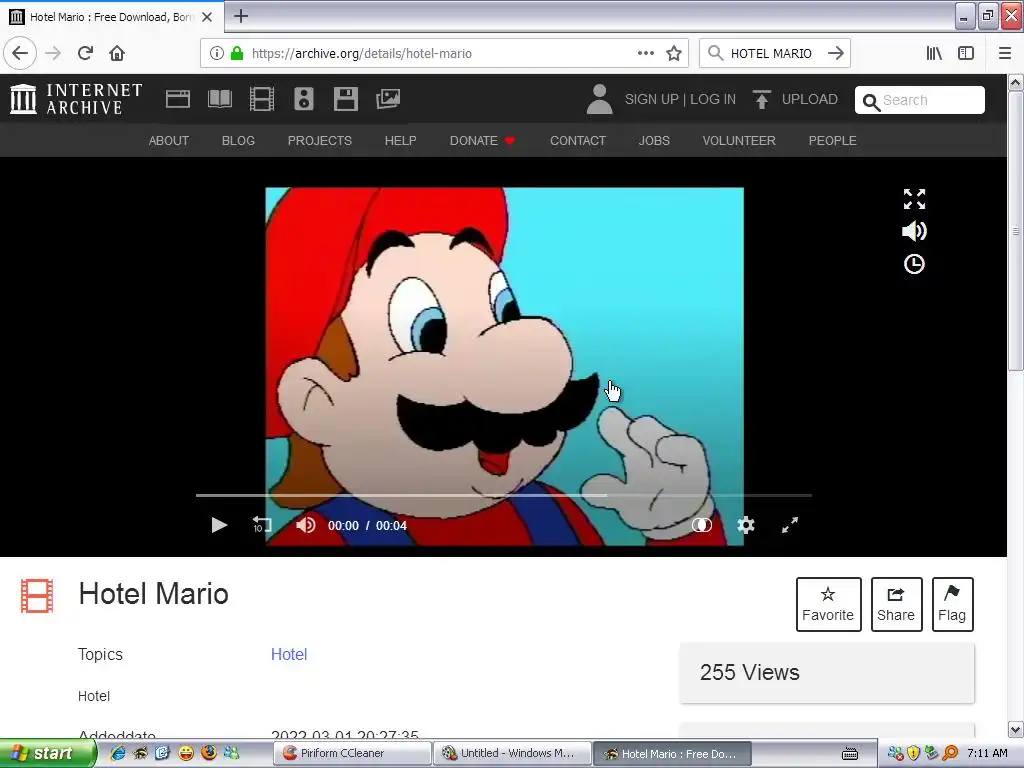Open the JOBS menu item
This screenshot has height=768, width=1024.
click(654, 140)
